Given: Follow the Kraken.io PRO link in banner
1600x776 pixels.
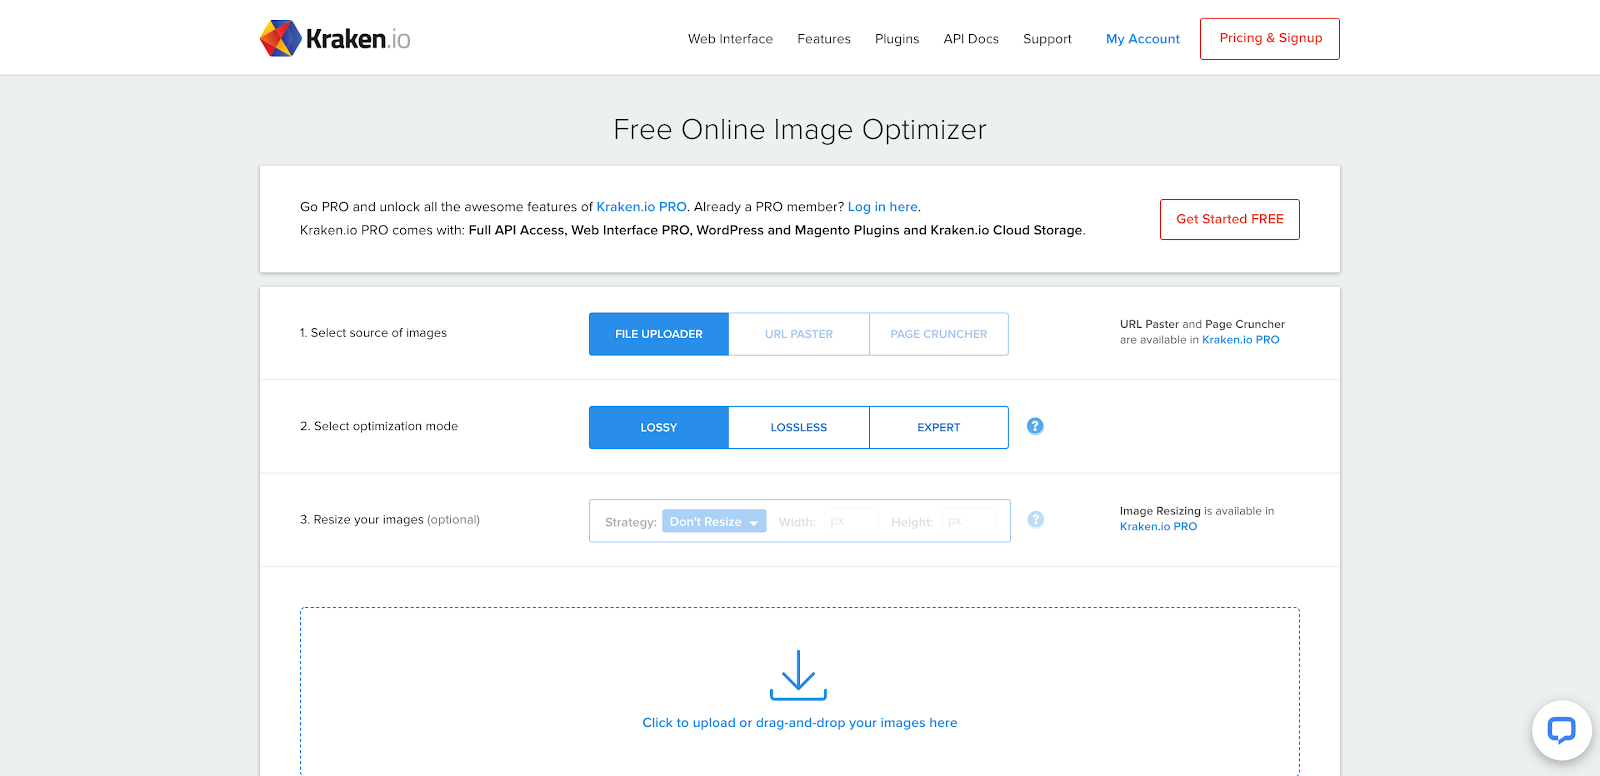Looking at the screenshot, I should (642, 207).
